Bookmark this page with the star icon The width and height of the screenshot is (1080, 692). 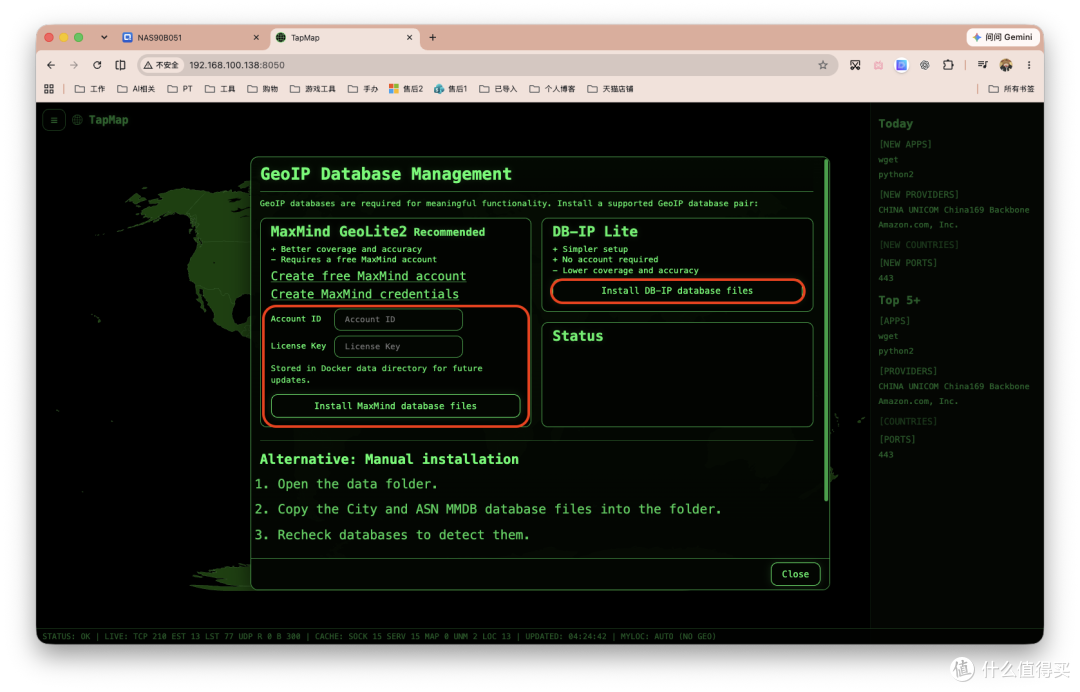click(x=822, y=65)
